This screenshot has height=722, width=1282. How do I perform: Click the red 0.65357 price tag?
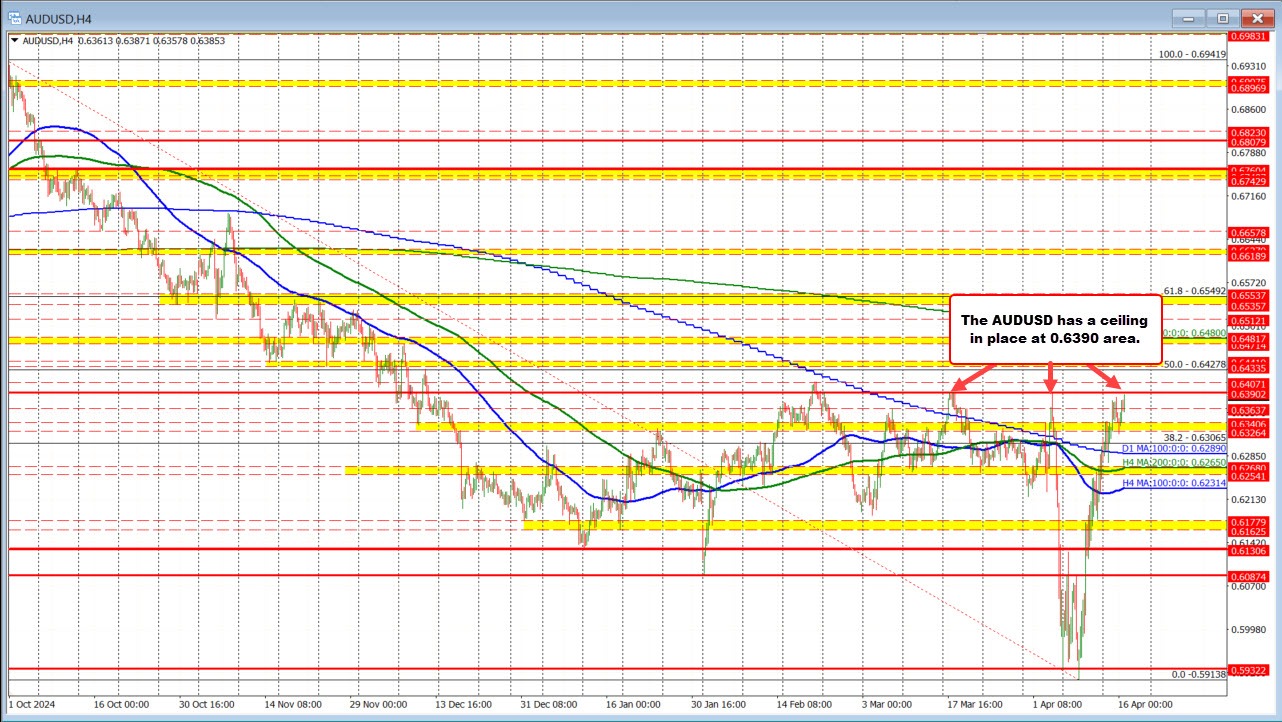(1250, 305)
